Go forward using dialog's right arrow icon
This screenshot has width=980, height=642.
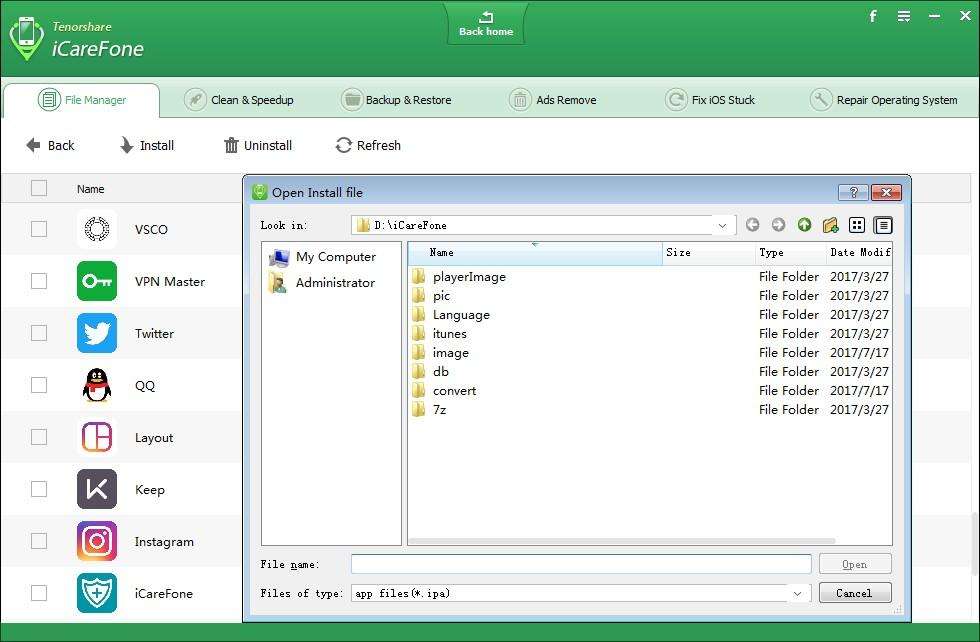click(778, 225)
